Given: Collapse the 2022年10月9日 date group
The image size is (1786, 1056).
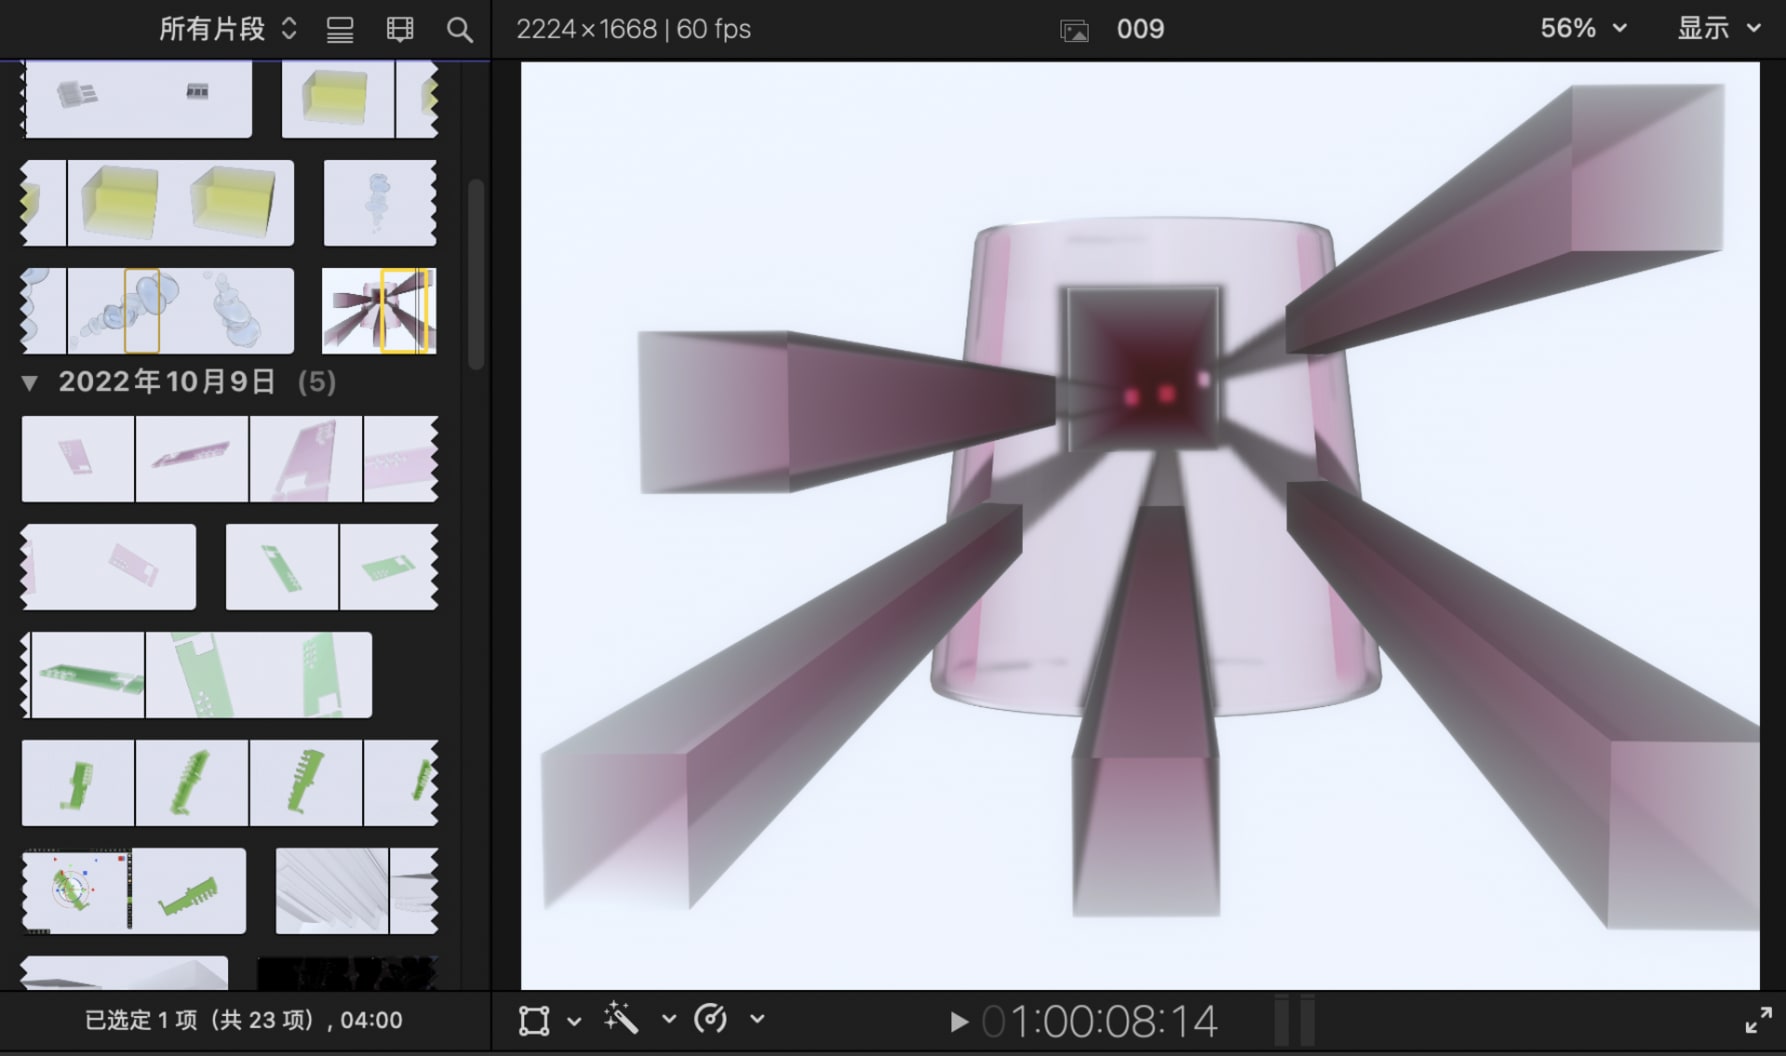Looking at the screenshot, I should (30, 382).
